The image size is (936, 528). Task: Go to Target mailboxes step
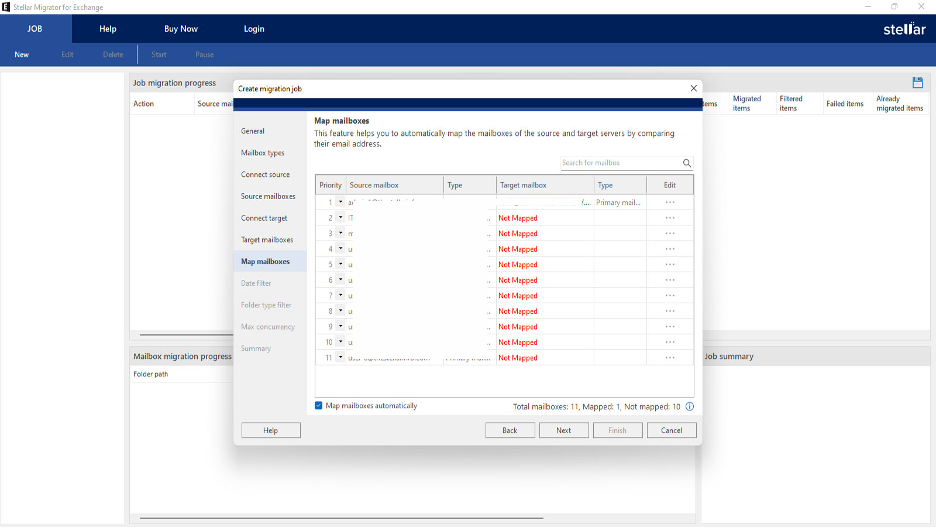267,240
